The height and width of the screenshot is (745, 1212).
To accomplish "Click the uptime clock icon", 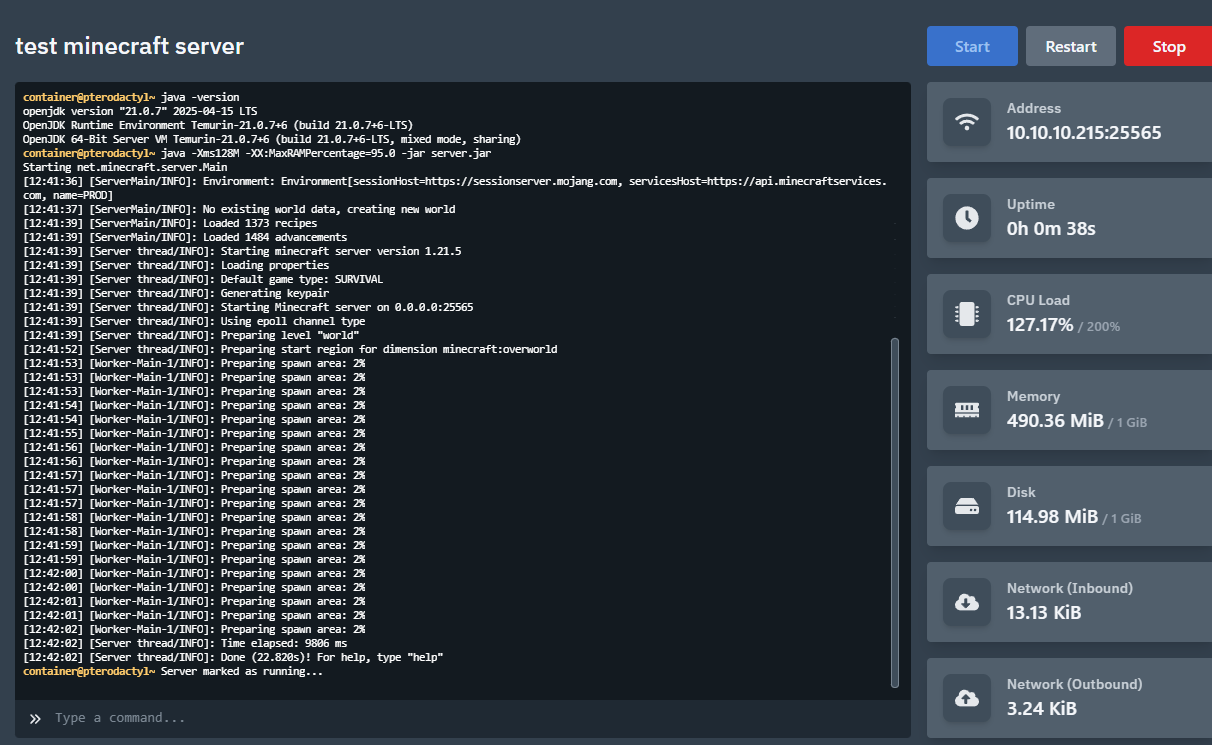I will [x=967, y=218].
